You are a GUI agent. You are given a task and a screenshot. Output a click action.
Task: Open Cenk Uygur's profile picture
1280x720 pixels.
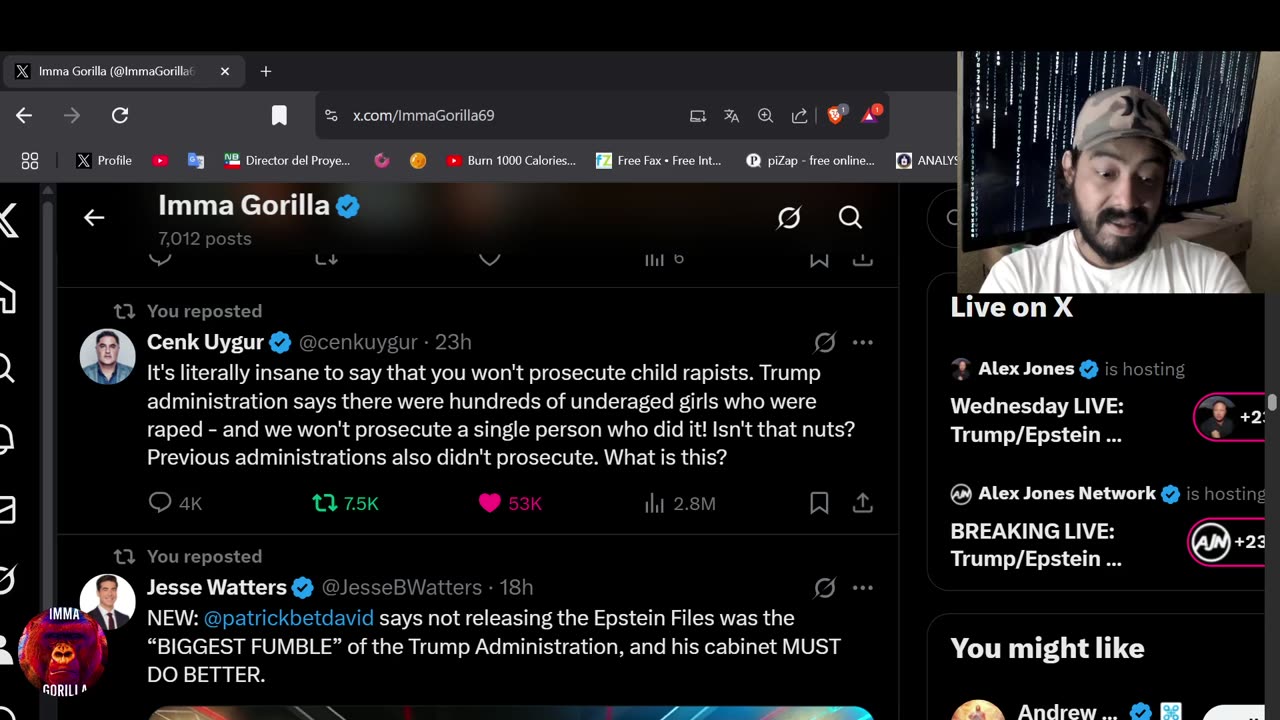click(x=107, y=356)
